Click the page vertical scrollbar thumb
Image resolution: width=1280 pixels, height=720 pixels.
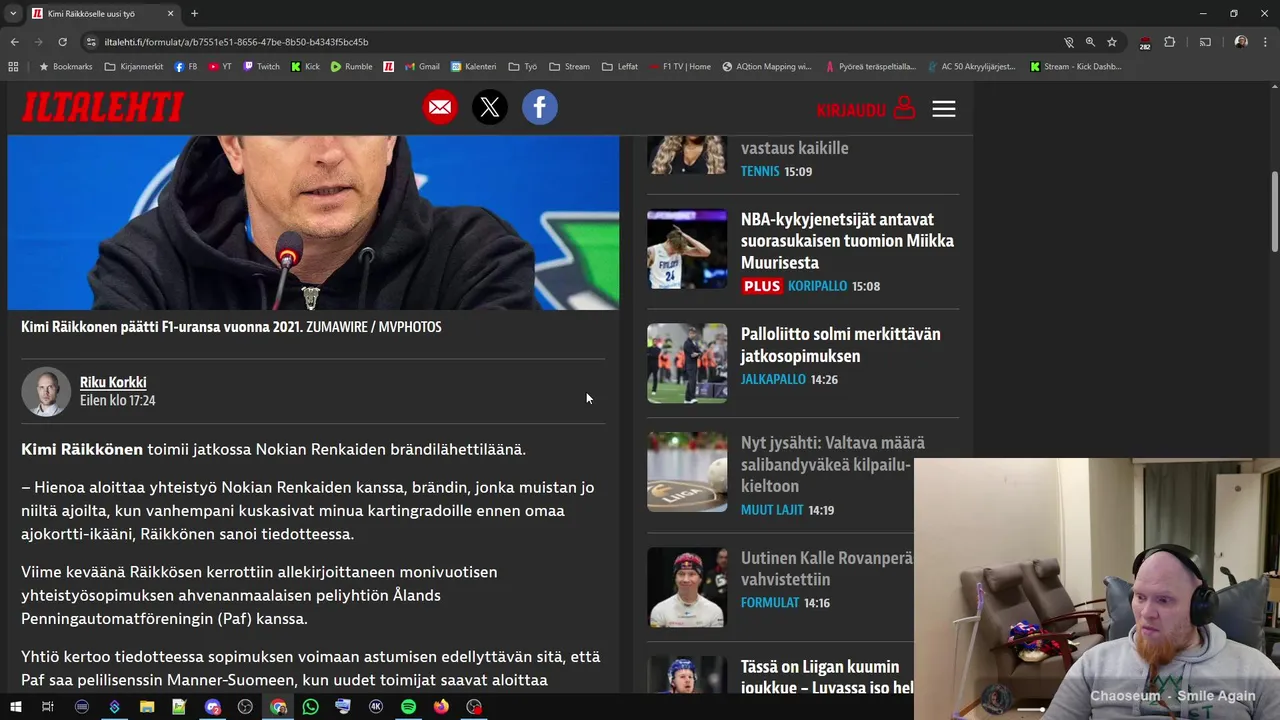(x=1274, y=212)
